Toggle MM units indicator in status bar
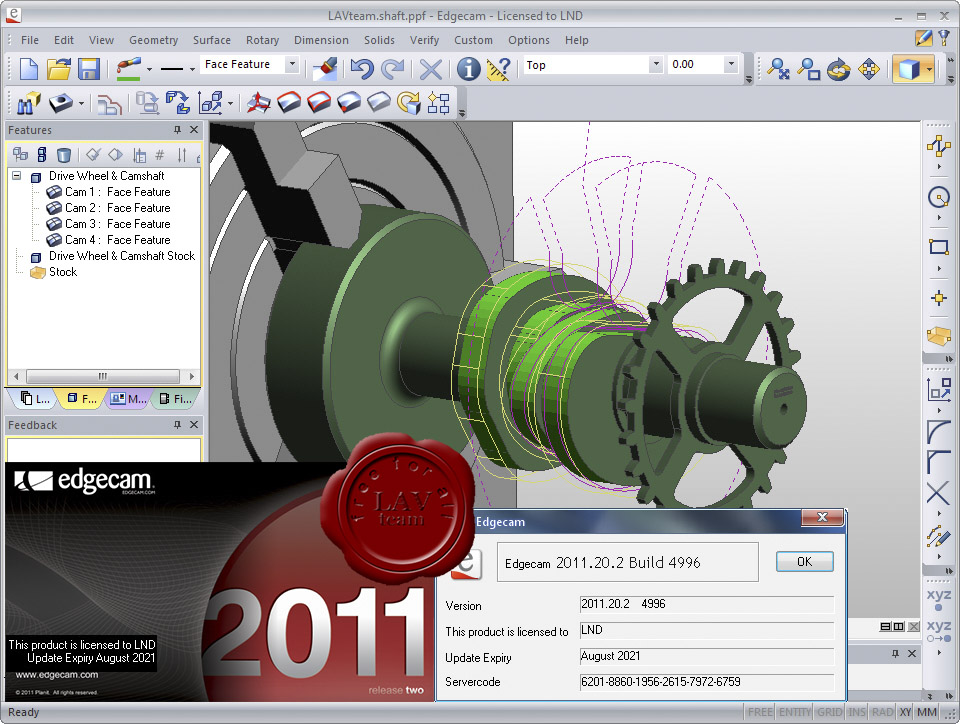 click(927, 712)
